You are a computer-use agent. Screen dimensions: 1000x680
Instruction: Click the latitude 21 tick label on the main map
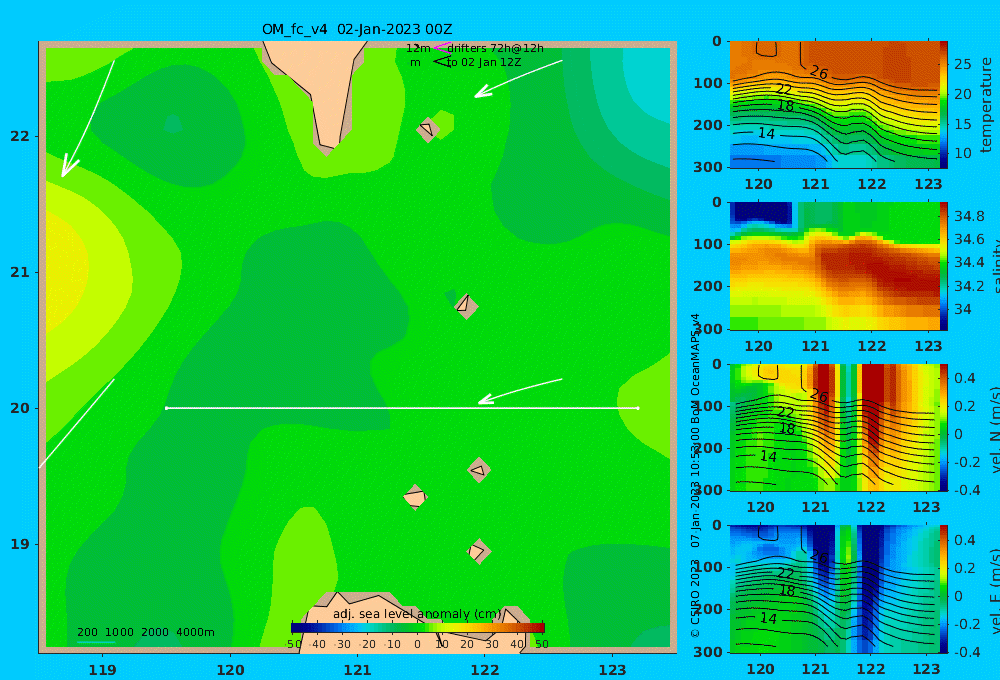20,272
